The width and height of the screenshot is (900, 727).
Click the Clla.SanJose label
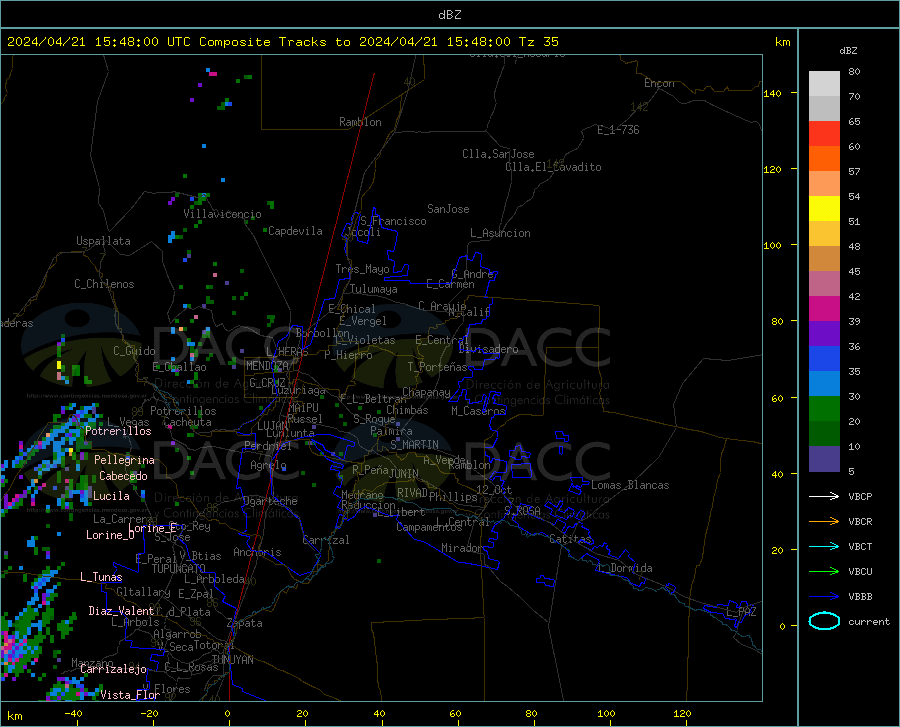pyautogui.click(x=498, y=154)
